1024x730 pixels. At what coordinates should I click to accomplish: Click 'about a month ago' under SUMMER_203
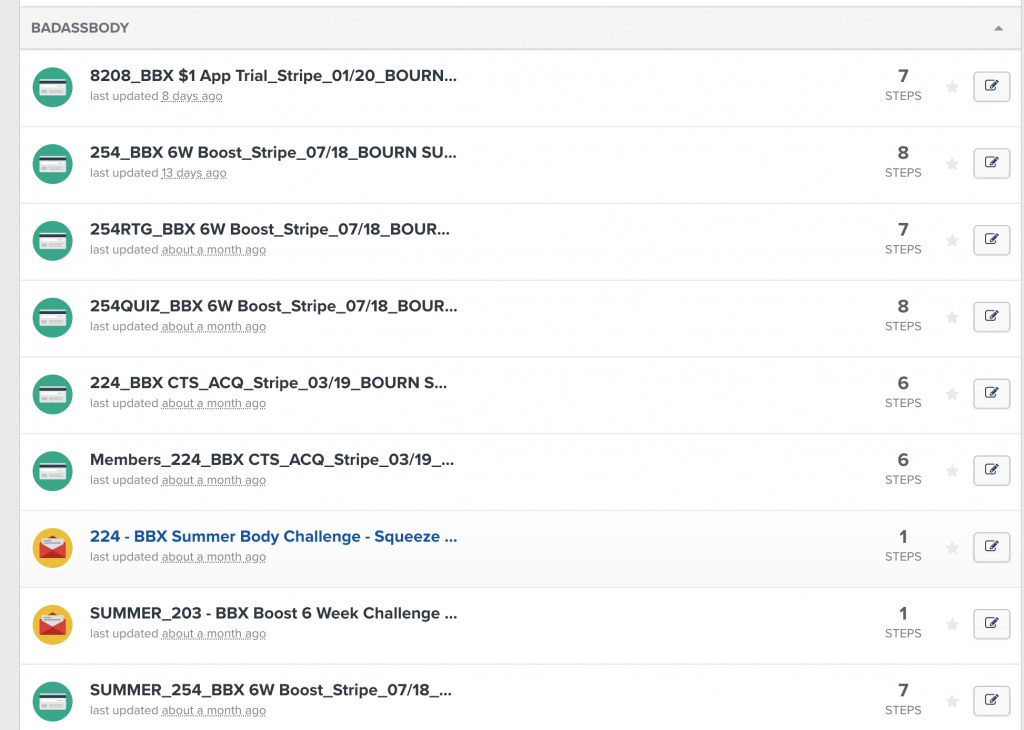(214, 634)
